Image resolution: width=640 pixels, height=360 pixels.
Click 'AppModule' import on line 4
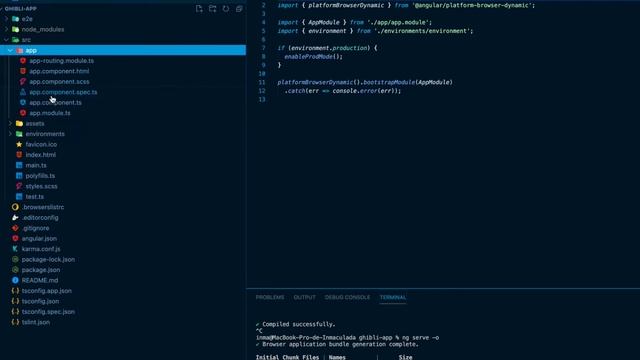pos(324,22)
